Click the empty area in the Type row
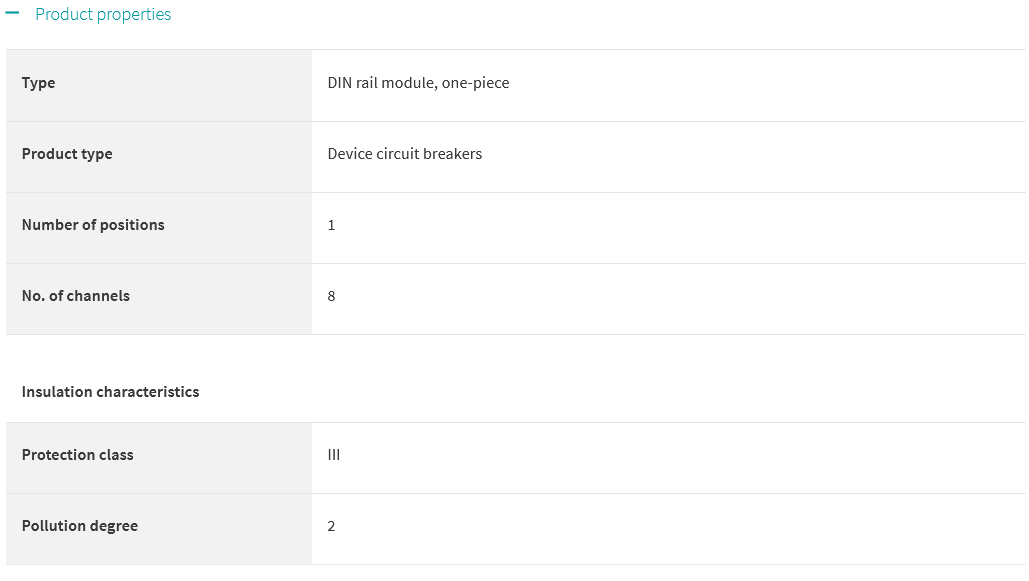Image resolution: width=1029 pixels, height=581 pixels. coord(766,85)
